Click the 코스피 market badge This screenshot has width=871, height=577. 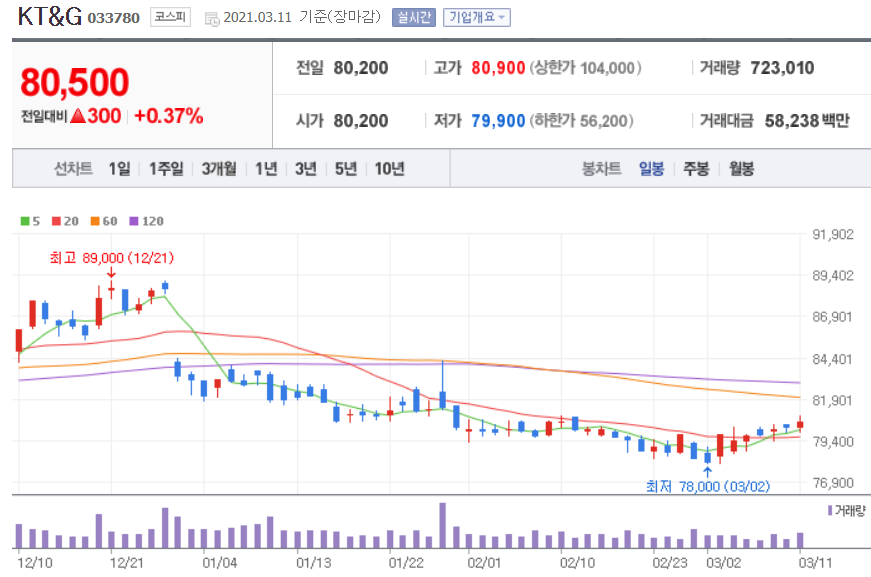pos(170,17)
